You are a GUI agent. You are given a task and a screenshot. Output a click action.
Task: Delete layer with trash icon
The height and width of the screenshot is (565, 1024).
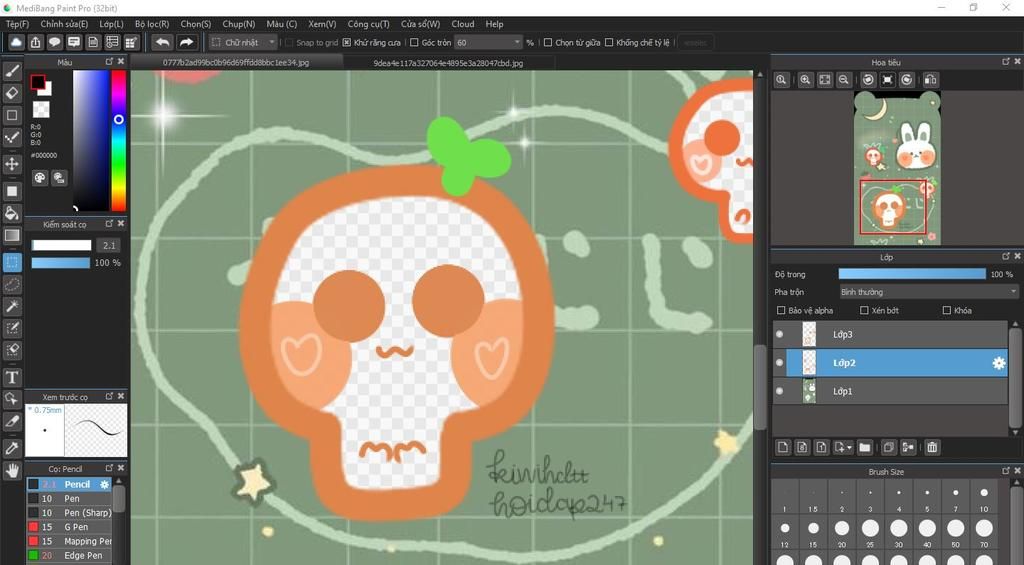click(932, 447)
